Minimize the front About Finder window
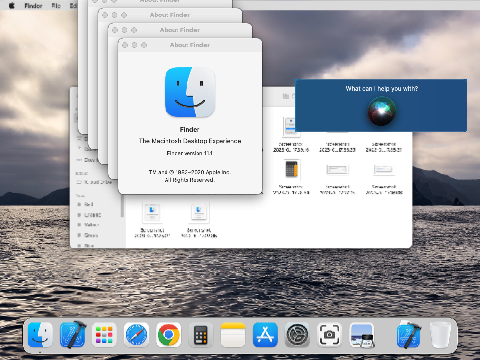This screenshot has height=360, width=480. (134, 45)
